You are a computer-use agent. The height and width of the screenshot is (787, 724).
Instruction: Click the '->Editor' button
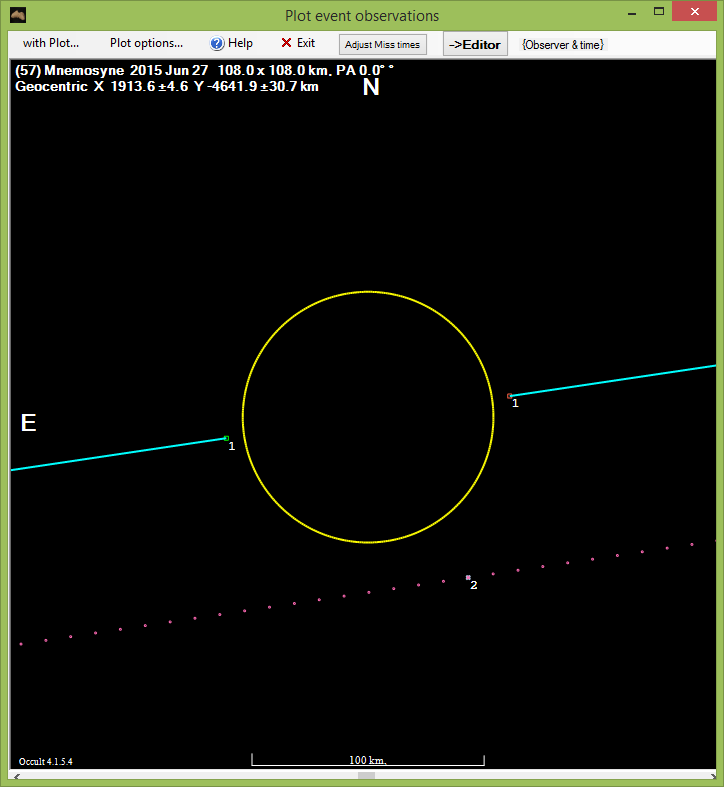click(x=475, y=44)
